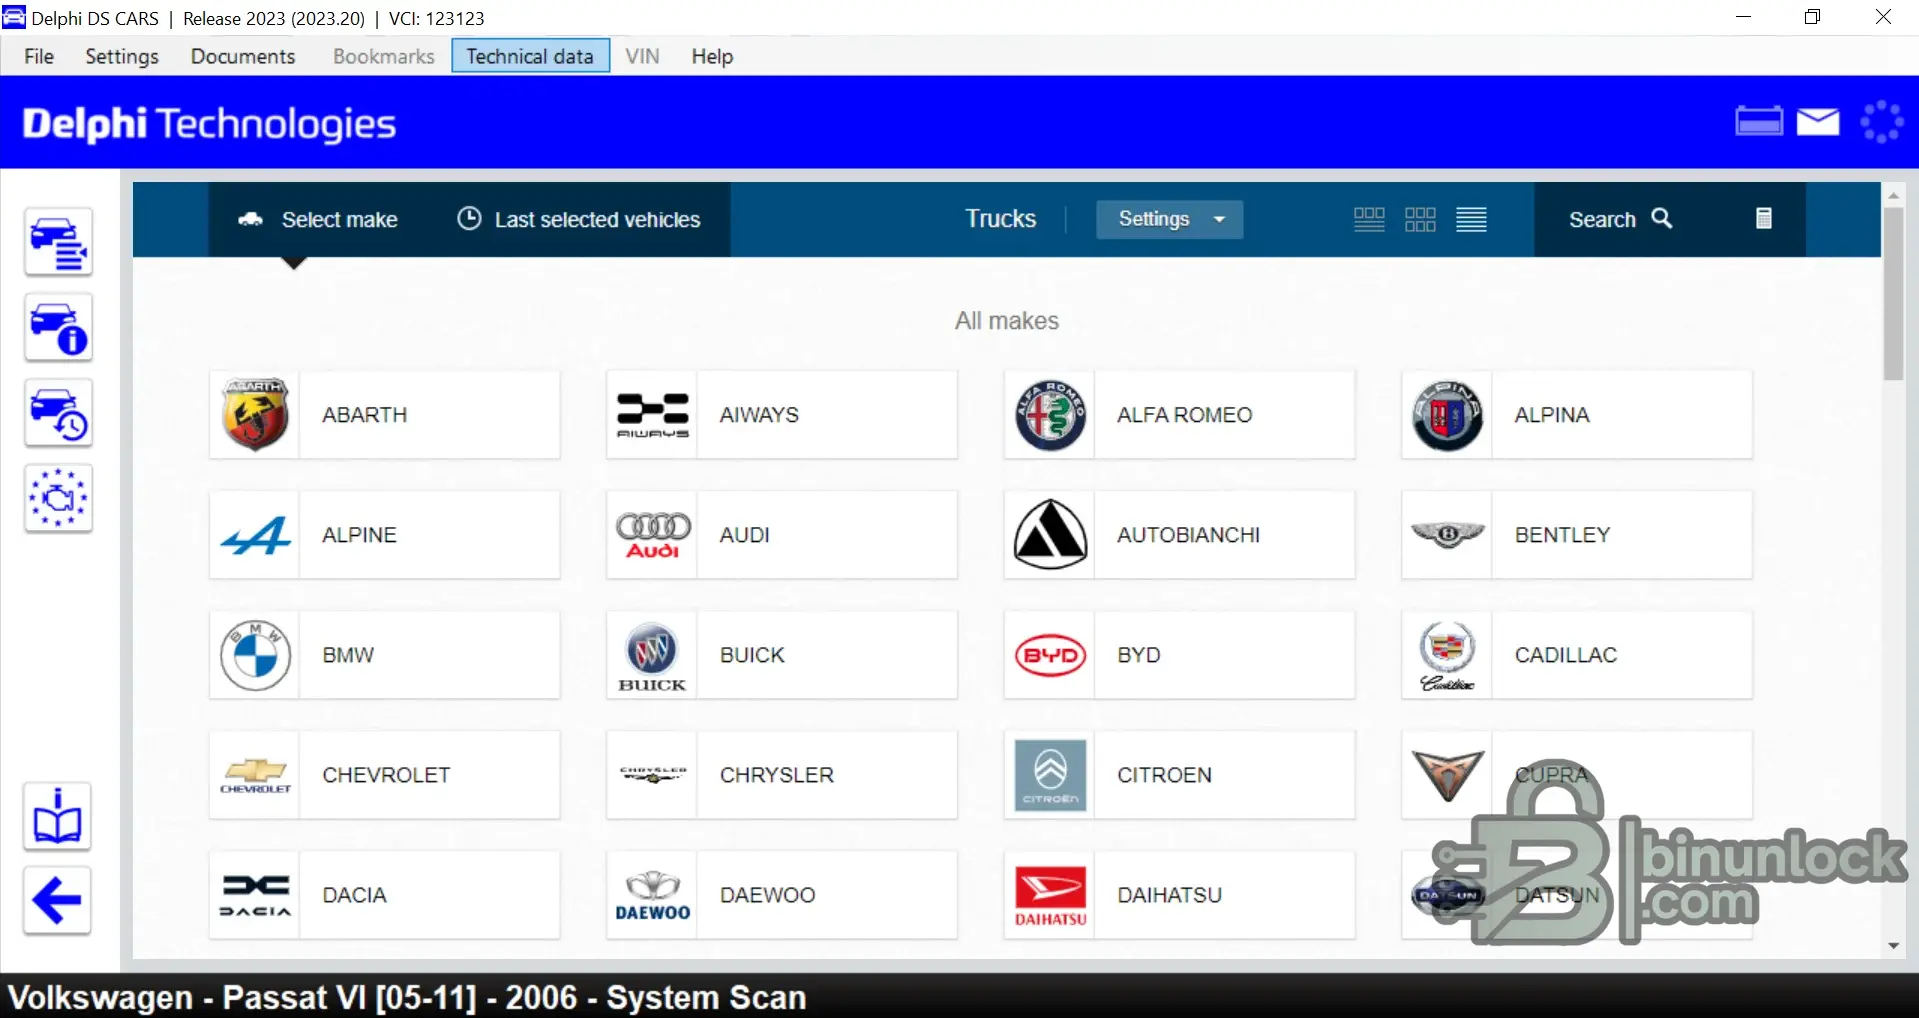Open the help manual book icon

pos(57,818)
